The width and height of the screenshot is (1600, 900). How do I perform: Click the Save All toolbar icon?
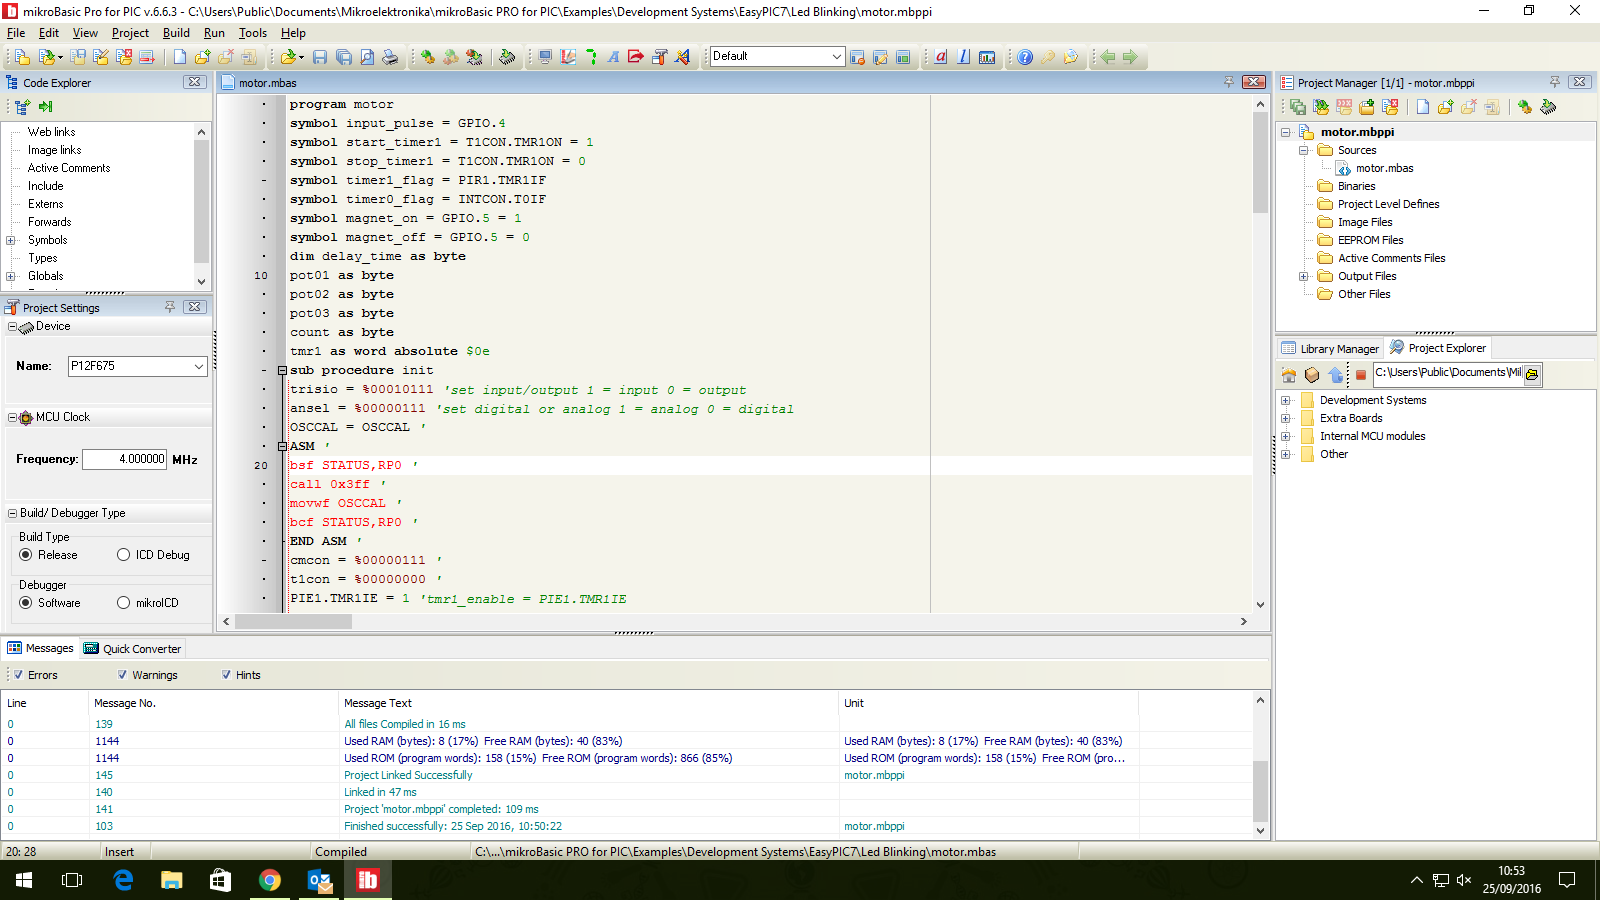pyautogui.click(x=344, y=57)
